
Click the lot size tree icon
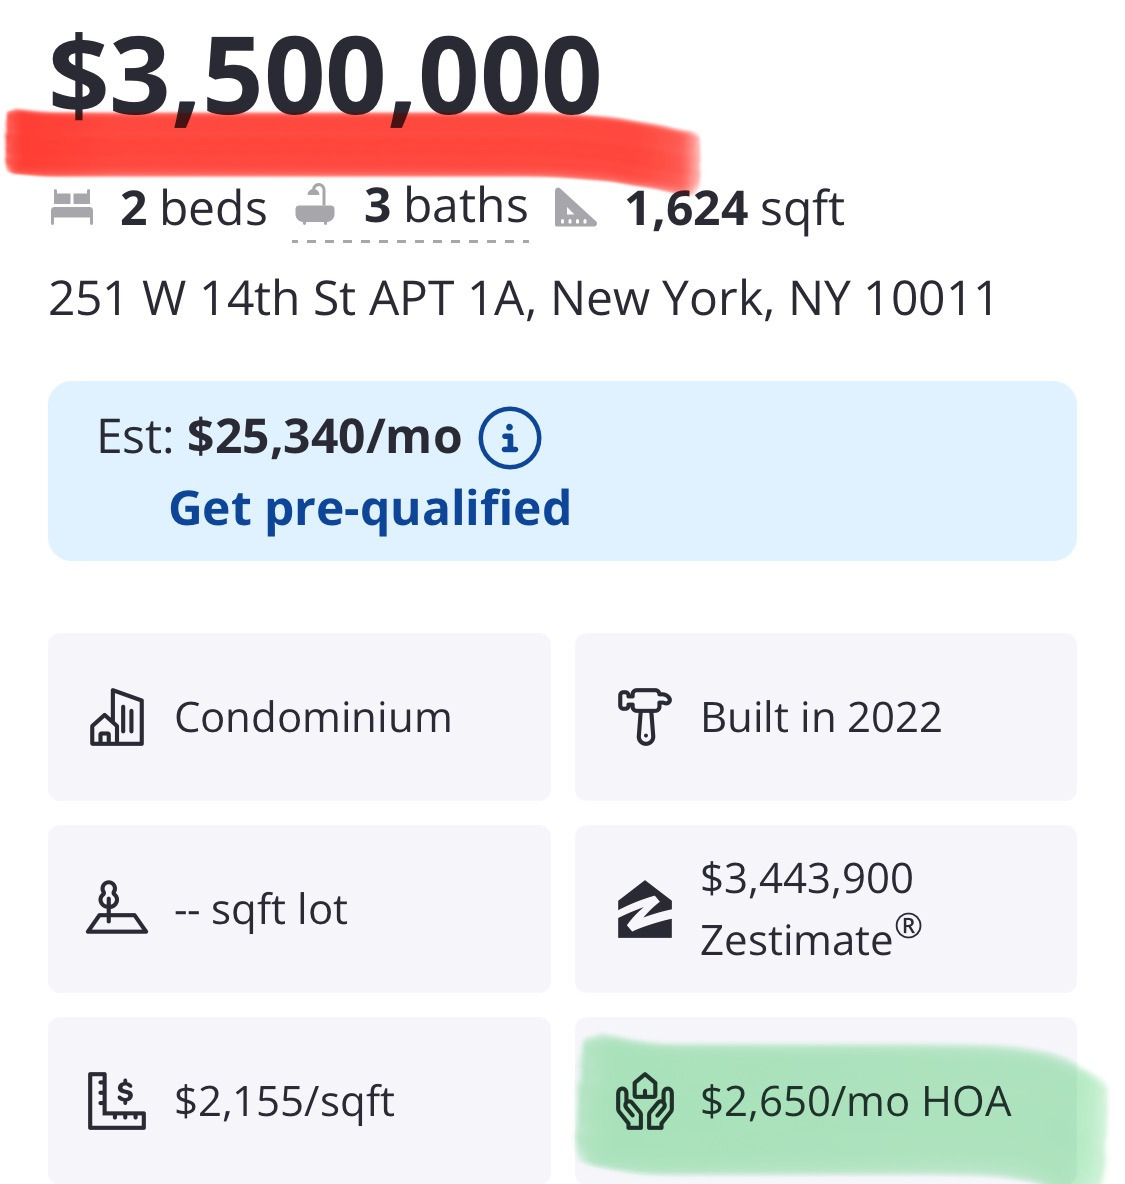[116, 908]
